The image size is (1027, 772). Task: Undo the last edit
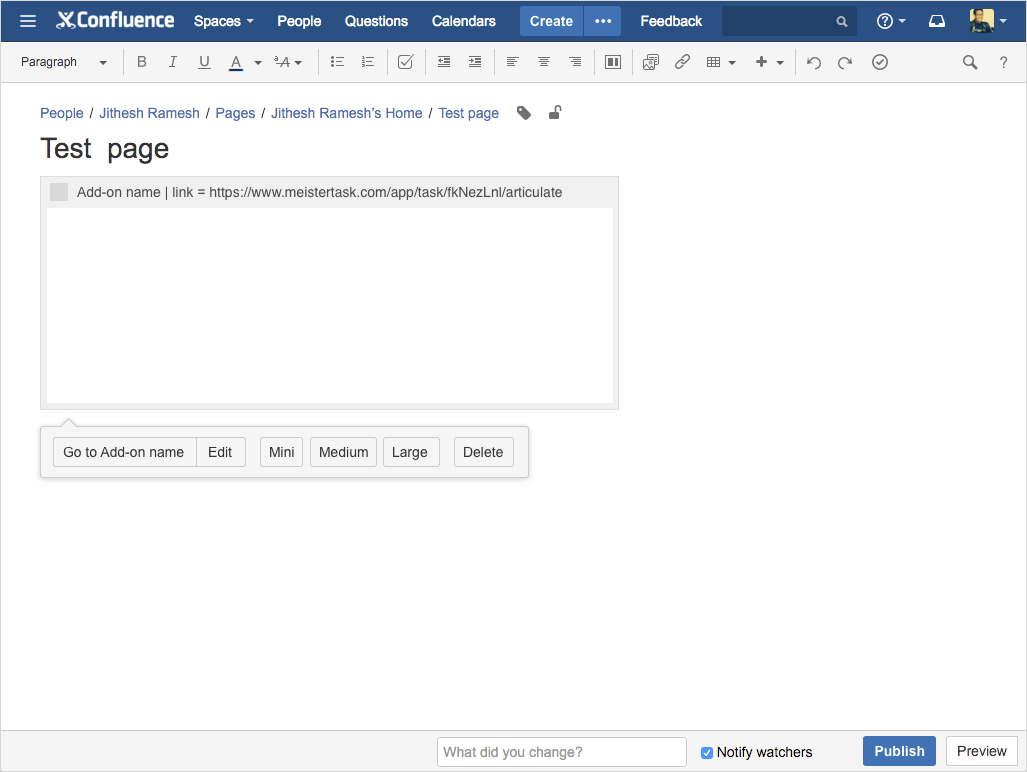coord(814,62)
